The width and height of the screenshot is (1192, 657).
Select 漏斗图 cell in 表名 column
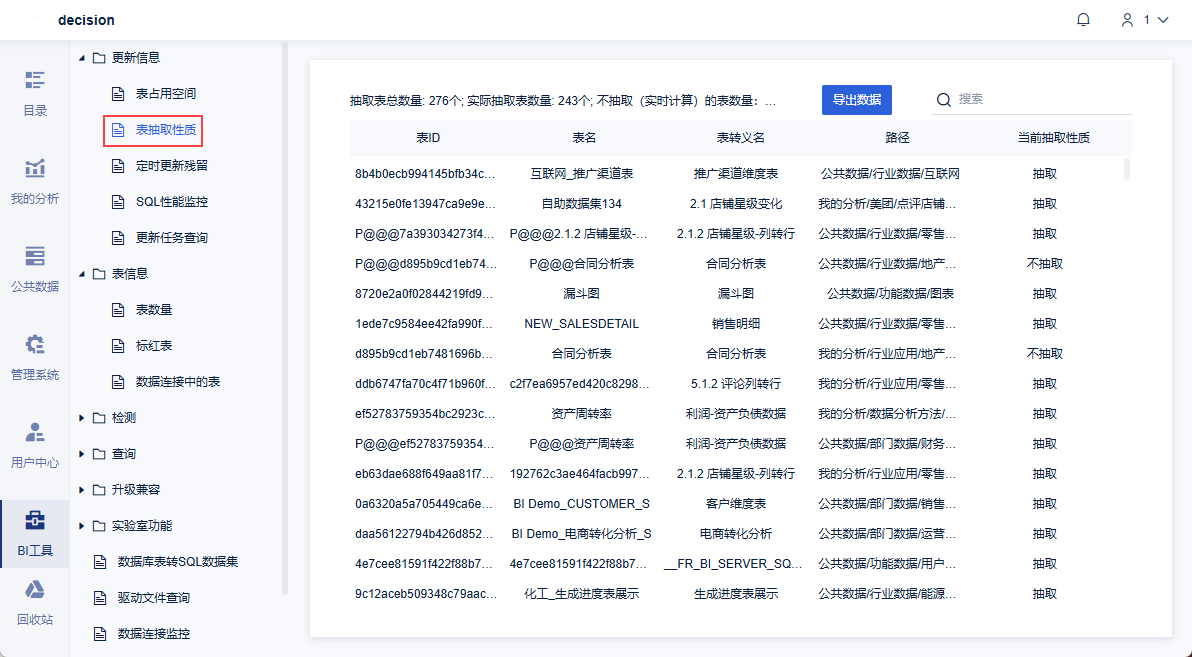(x=582, y=294)
